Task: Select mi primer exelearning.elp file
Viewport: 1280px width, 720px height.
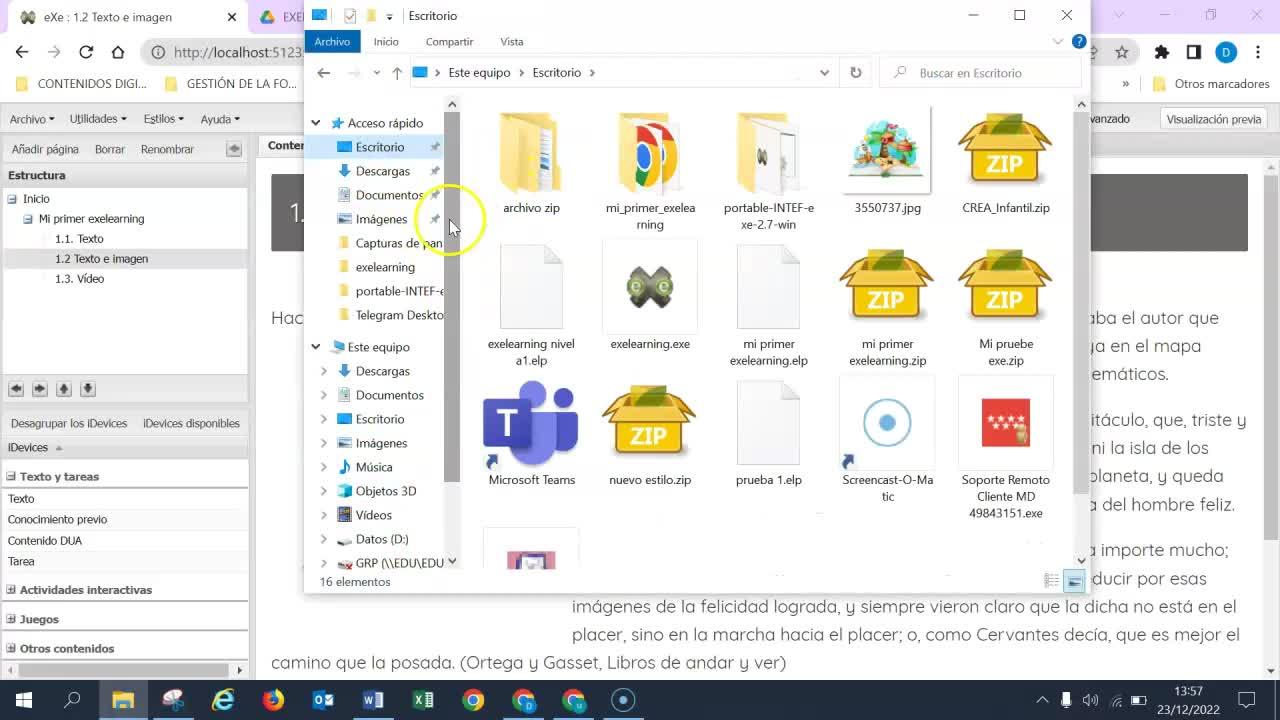Action: coord(768,306)
